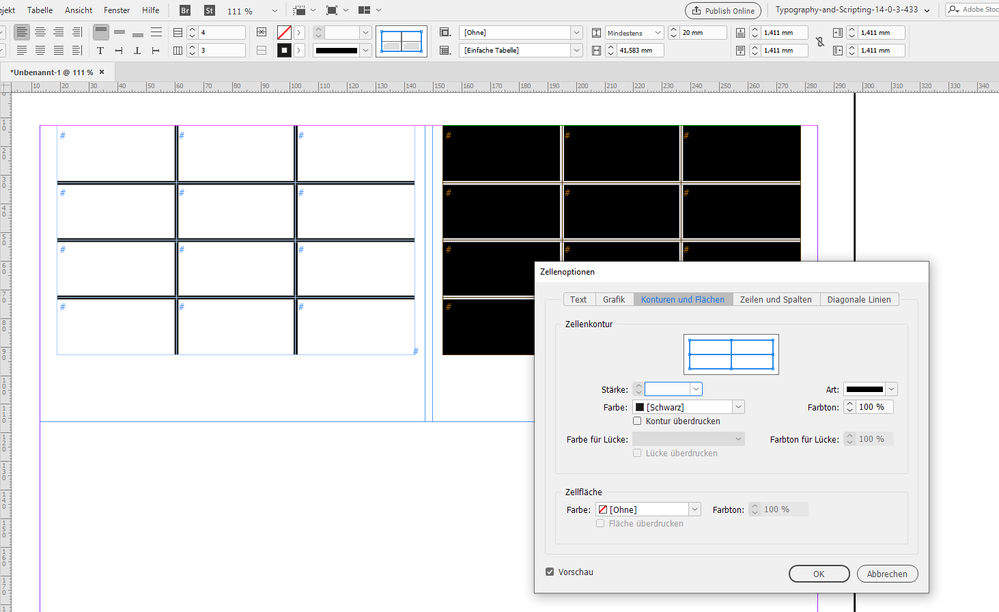The height and width of the screenshot is (612, 999).
Task: Open cell style dropdown [Ohne]
Action: coord(577,32)
